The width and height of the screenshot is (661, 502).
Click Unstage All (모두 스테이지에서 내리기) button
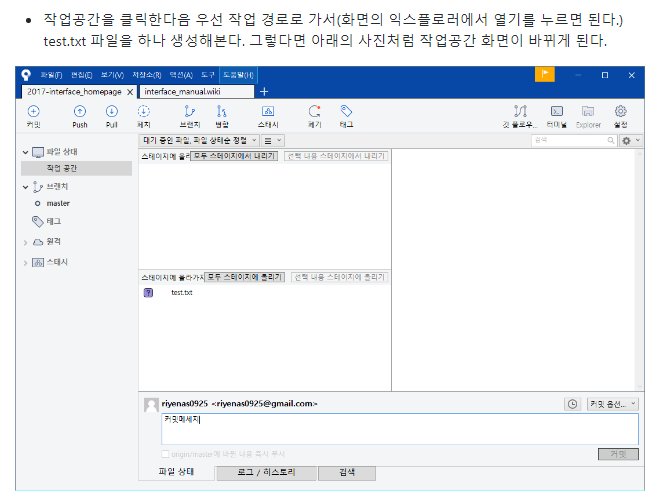234,156
